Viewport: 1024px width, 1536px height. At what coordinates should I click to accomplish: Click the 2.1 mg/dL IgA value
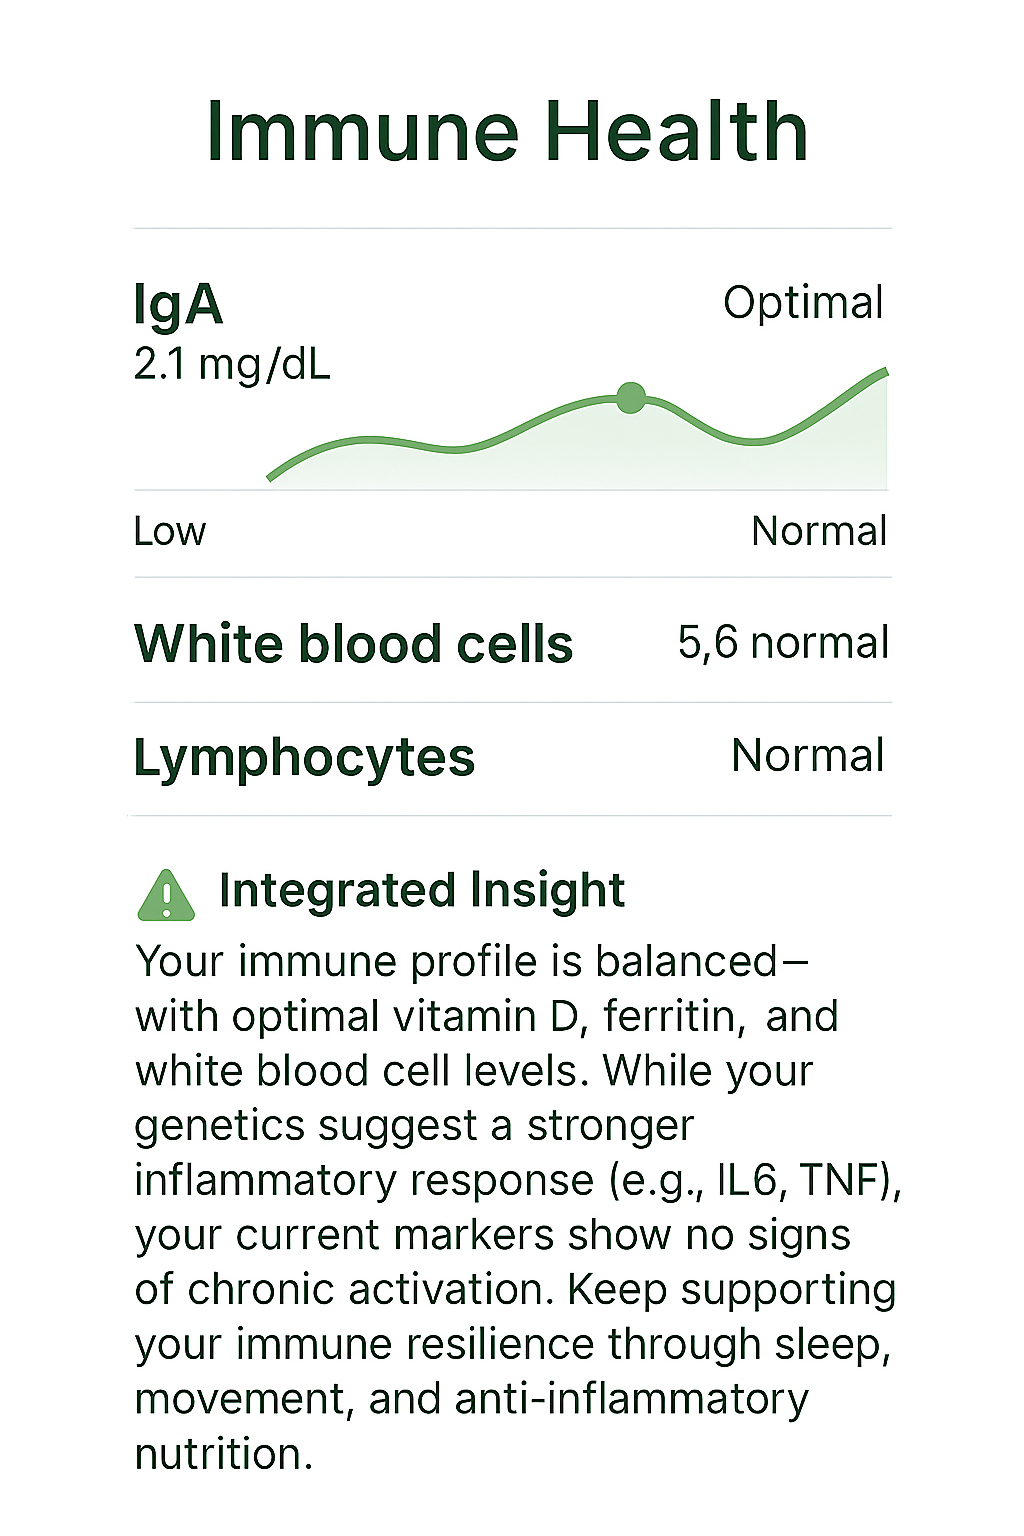[x=232, y=365]
